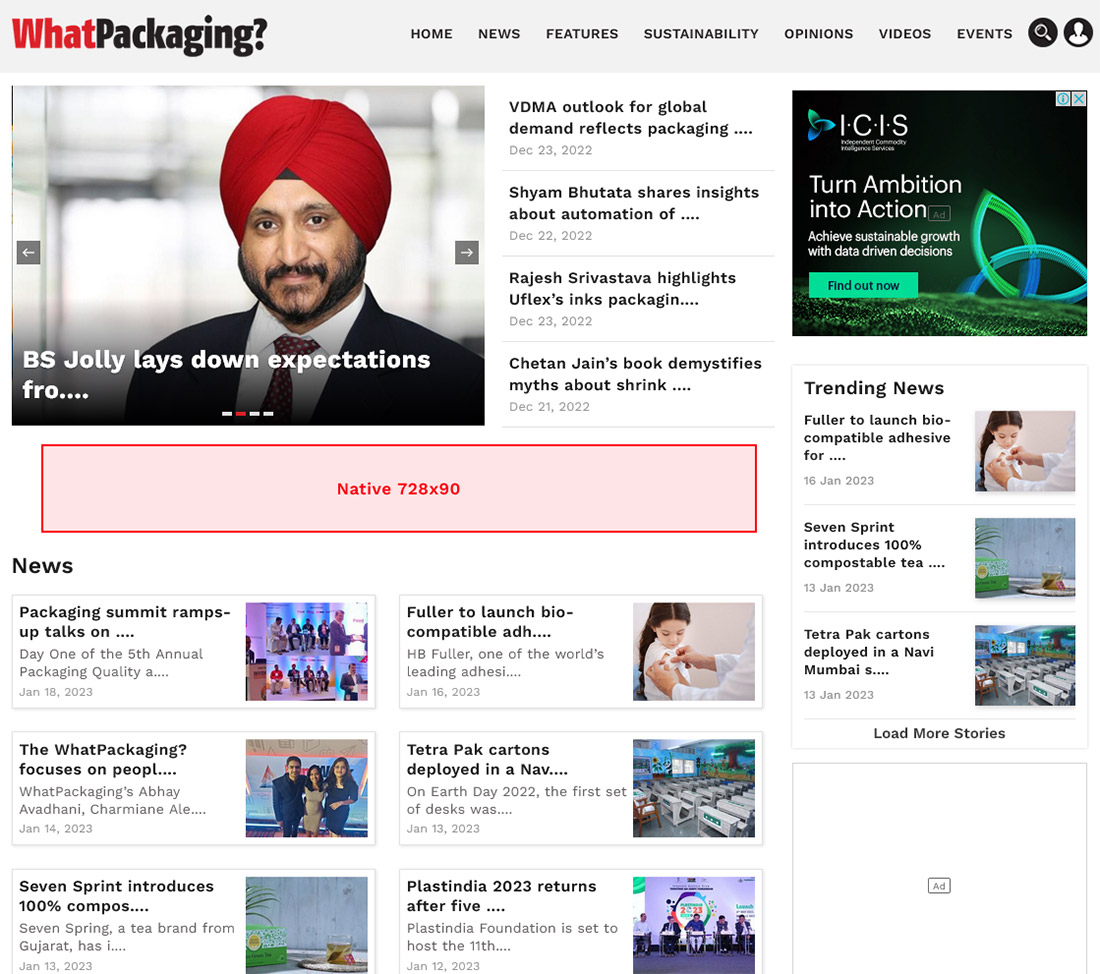This screenshot has width=1100, height=974.
Task: Open the NEWS menu item
Action: click(x=499, y=34)
